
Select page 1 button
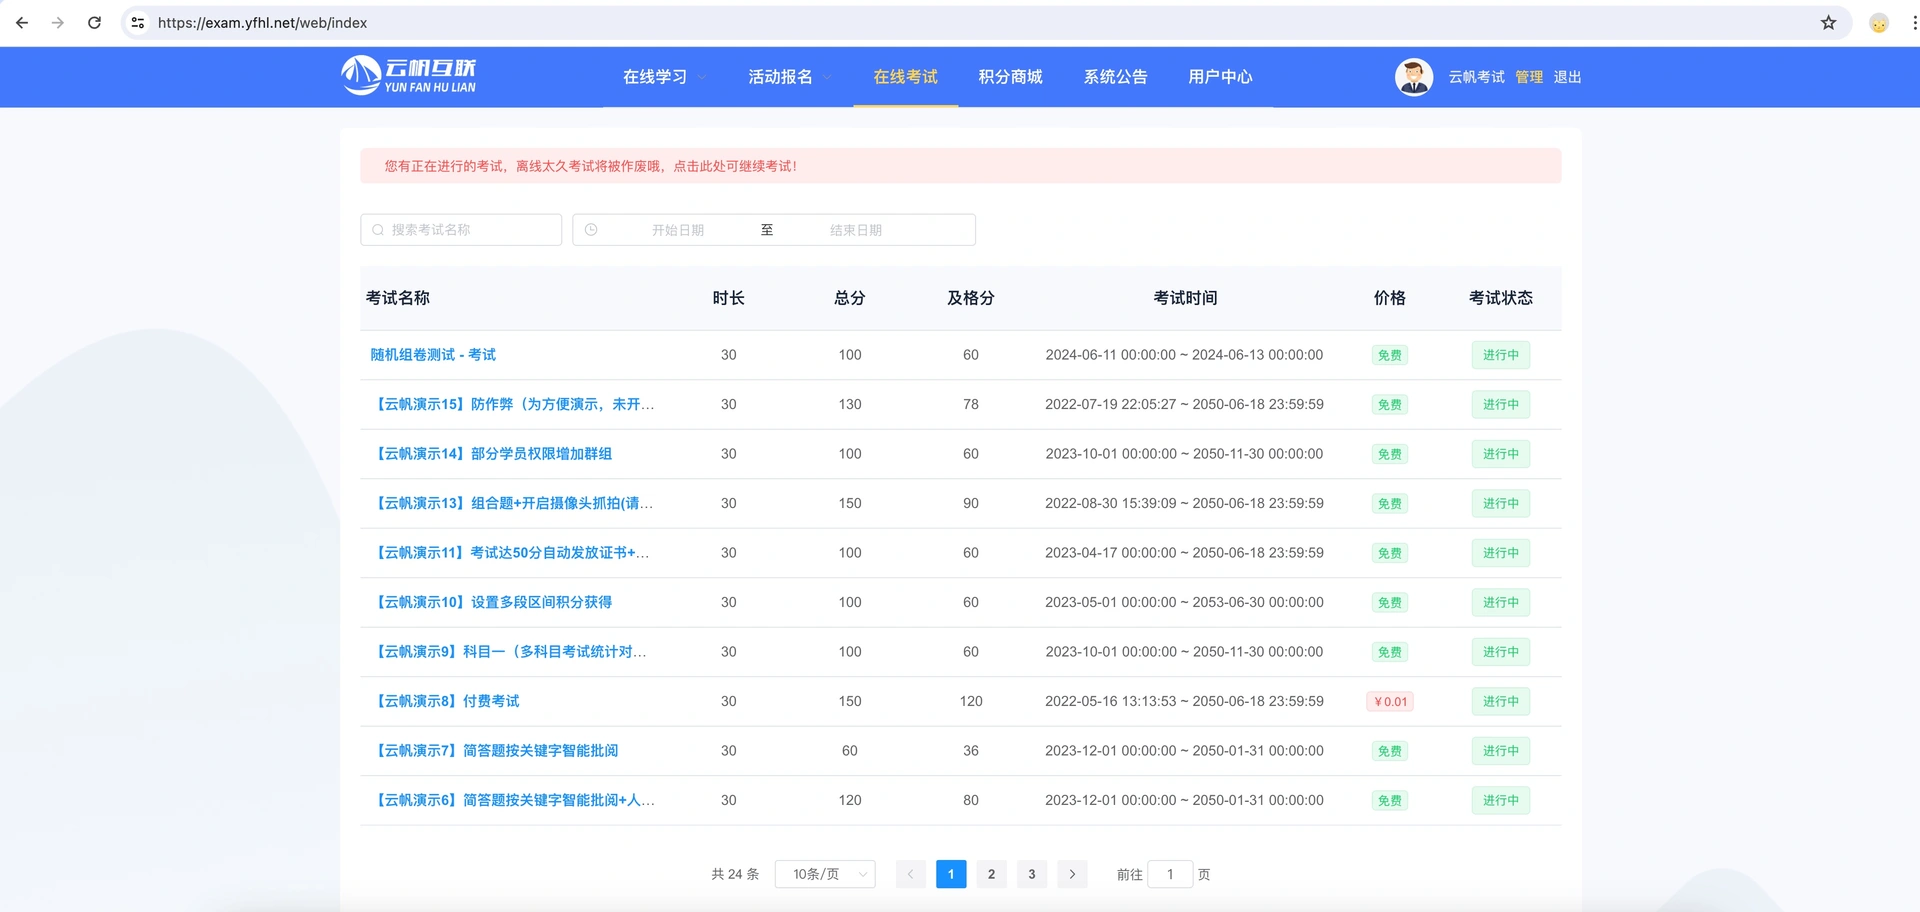click(x=951, y=874)
